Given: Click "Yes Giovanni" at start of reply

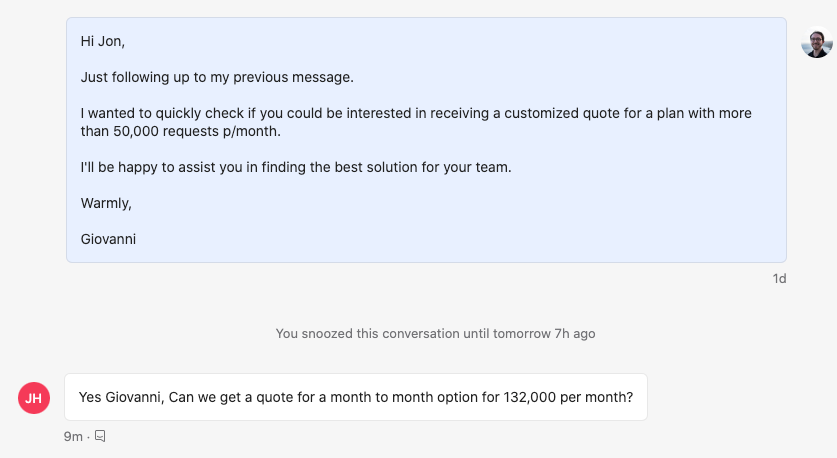Looking at the screenshot, I should point(121,397).
